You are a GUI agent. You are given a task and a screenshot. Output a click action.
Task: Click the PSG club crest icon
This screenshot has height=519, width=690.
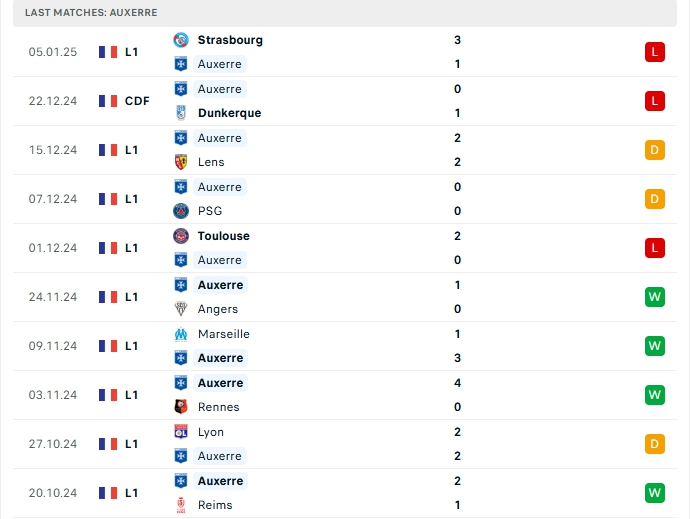coord(181,211)
